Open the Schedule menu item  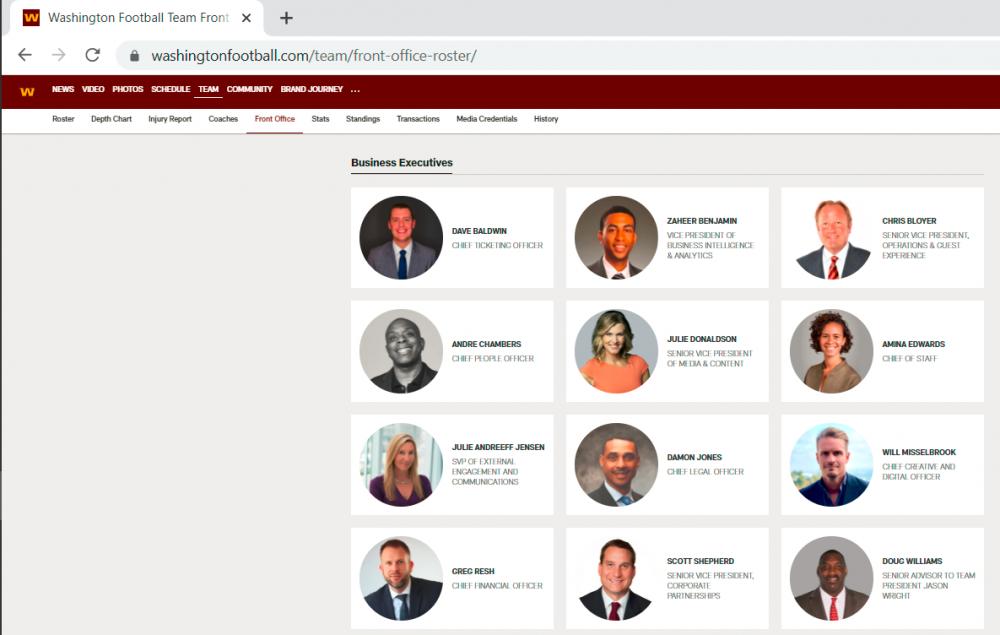coord(170,90)
